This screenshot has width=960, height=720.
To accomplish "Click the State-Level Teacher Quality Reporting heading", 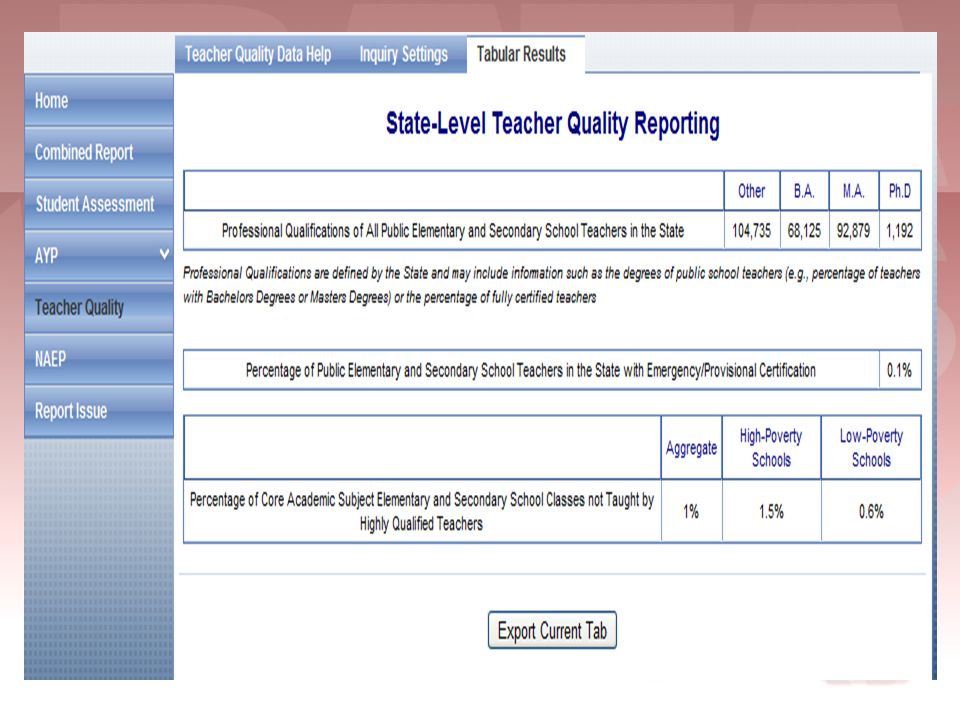I will tap(553, 124).
